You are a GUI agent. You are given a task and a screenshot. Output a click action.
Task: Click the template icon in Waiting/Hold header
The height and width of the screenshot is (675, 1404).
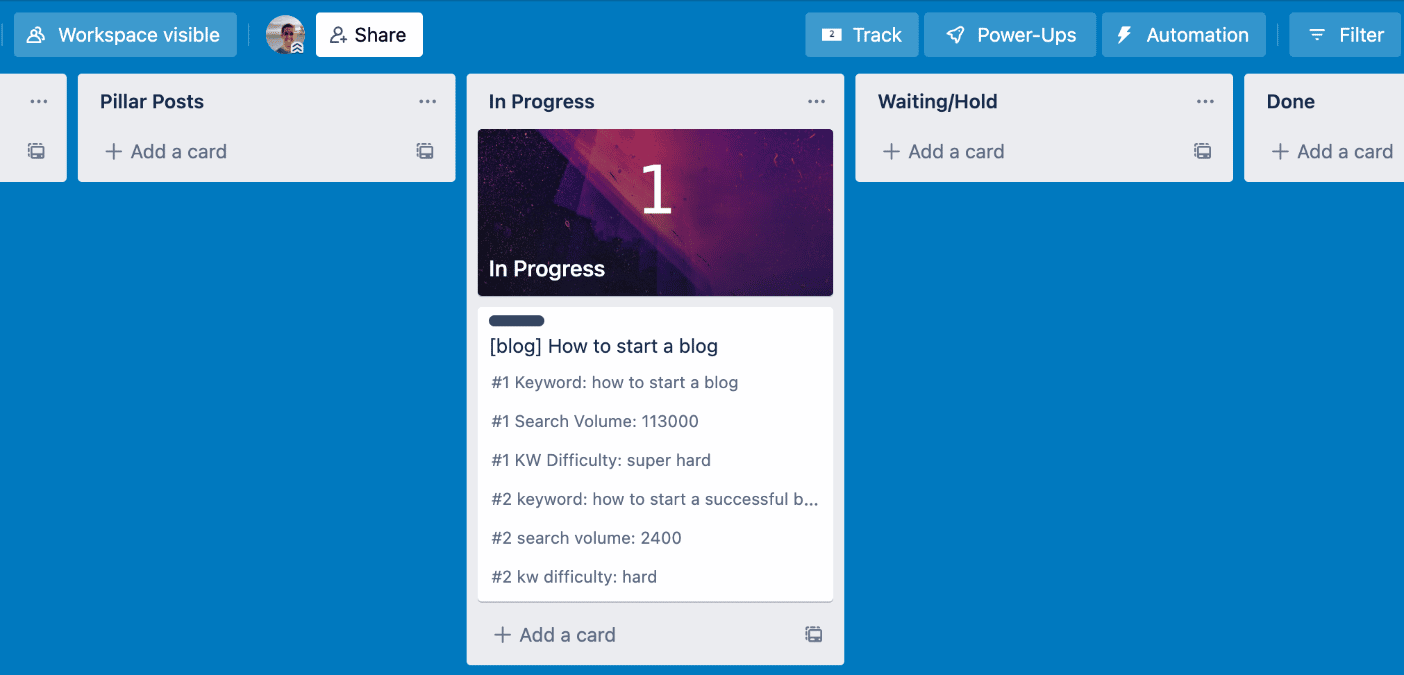coord(1202,151)
